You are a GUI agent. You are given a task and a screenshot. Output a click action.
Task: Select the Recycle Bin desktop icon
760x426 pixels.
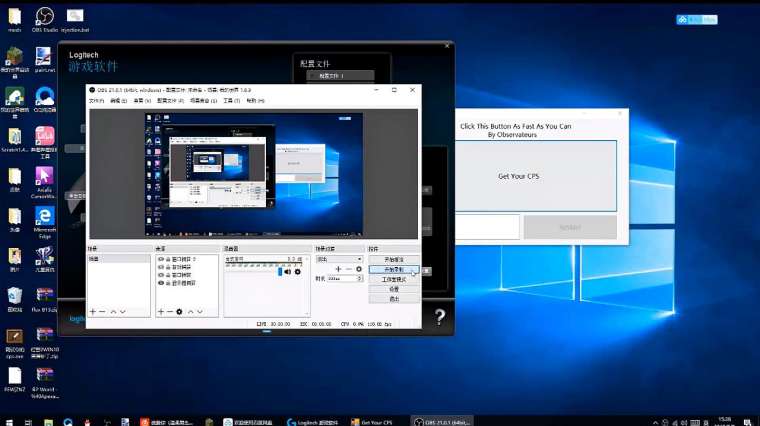point(15,299)
